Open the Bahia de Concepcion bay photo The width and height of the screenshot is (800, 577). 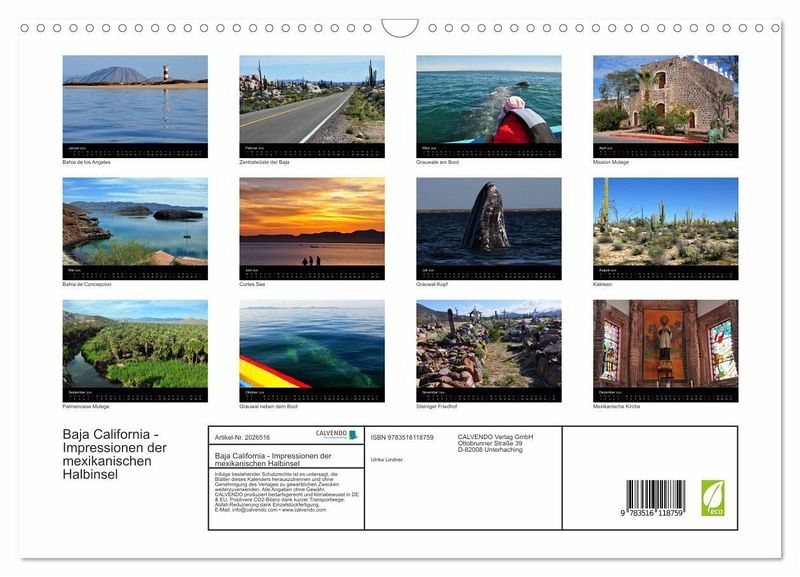(135, 221)
